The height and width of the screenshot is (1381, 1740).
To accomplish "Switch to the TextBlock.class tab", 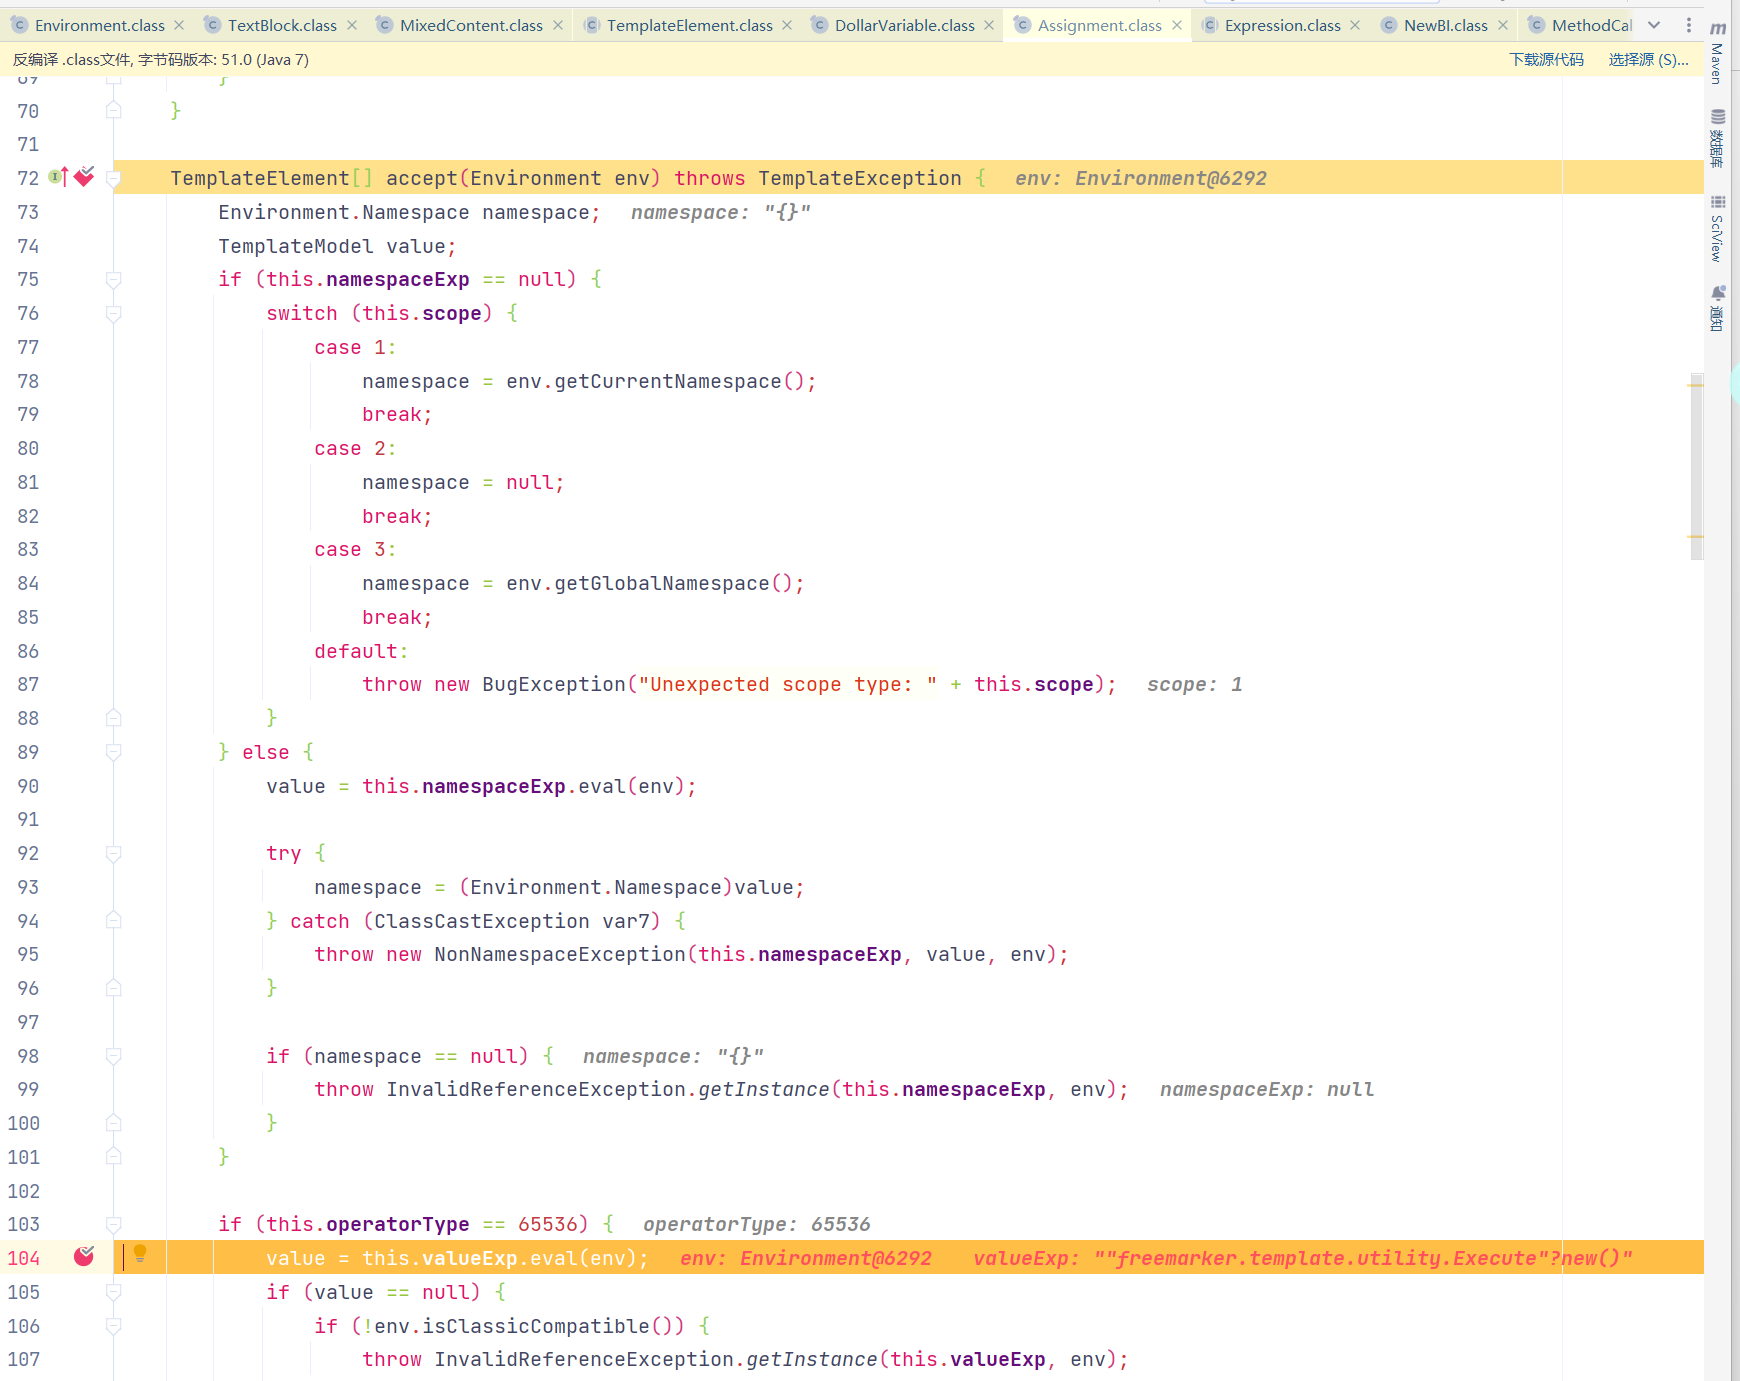I will coord(282,25).
